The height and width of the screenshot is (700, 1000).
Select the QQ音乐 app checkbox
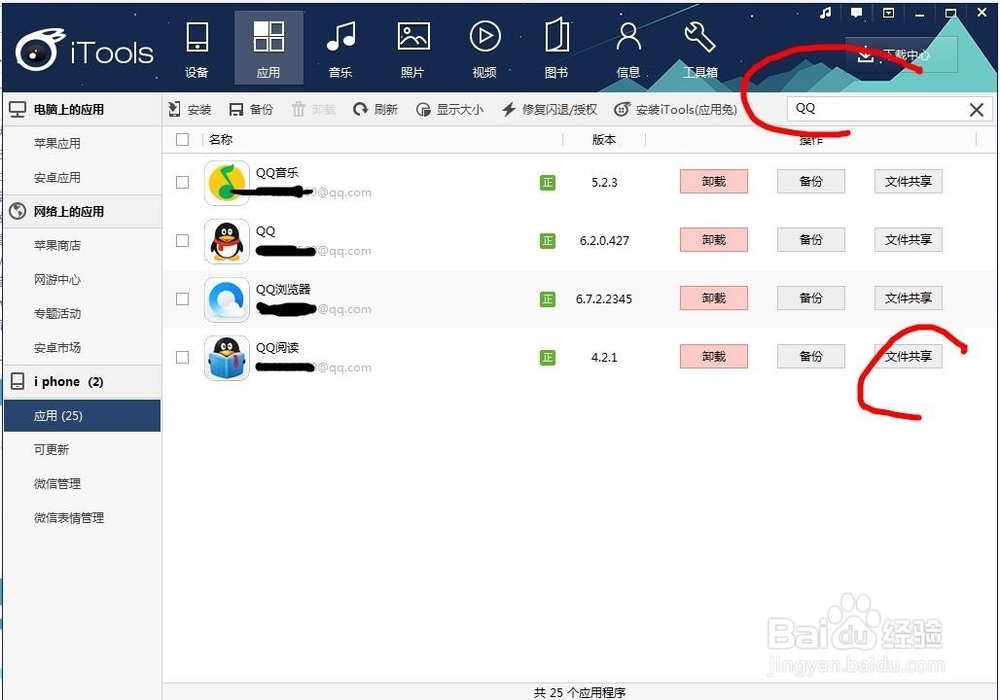[182, 181]
